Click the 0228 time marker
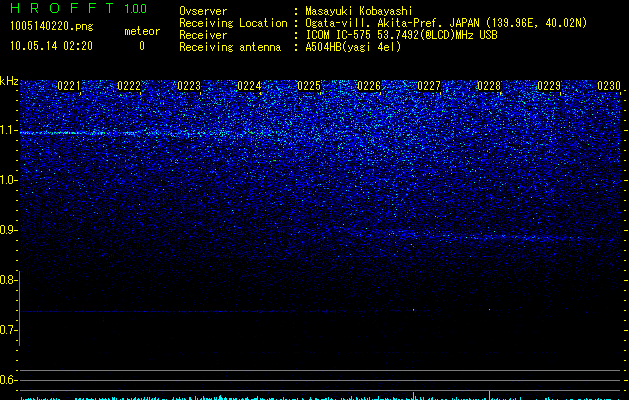Viewport: 629px width, 400px height. point(489,86)
